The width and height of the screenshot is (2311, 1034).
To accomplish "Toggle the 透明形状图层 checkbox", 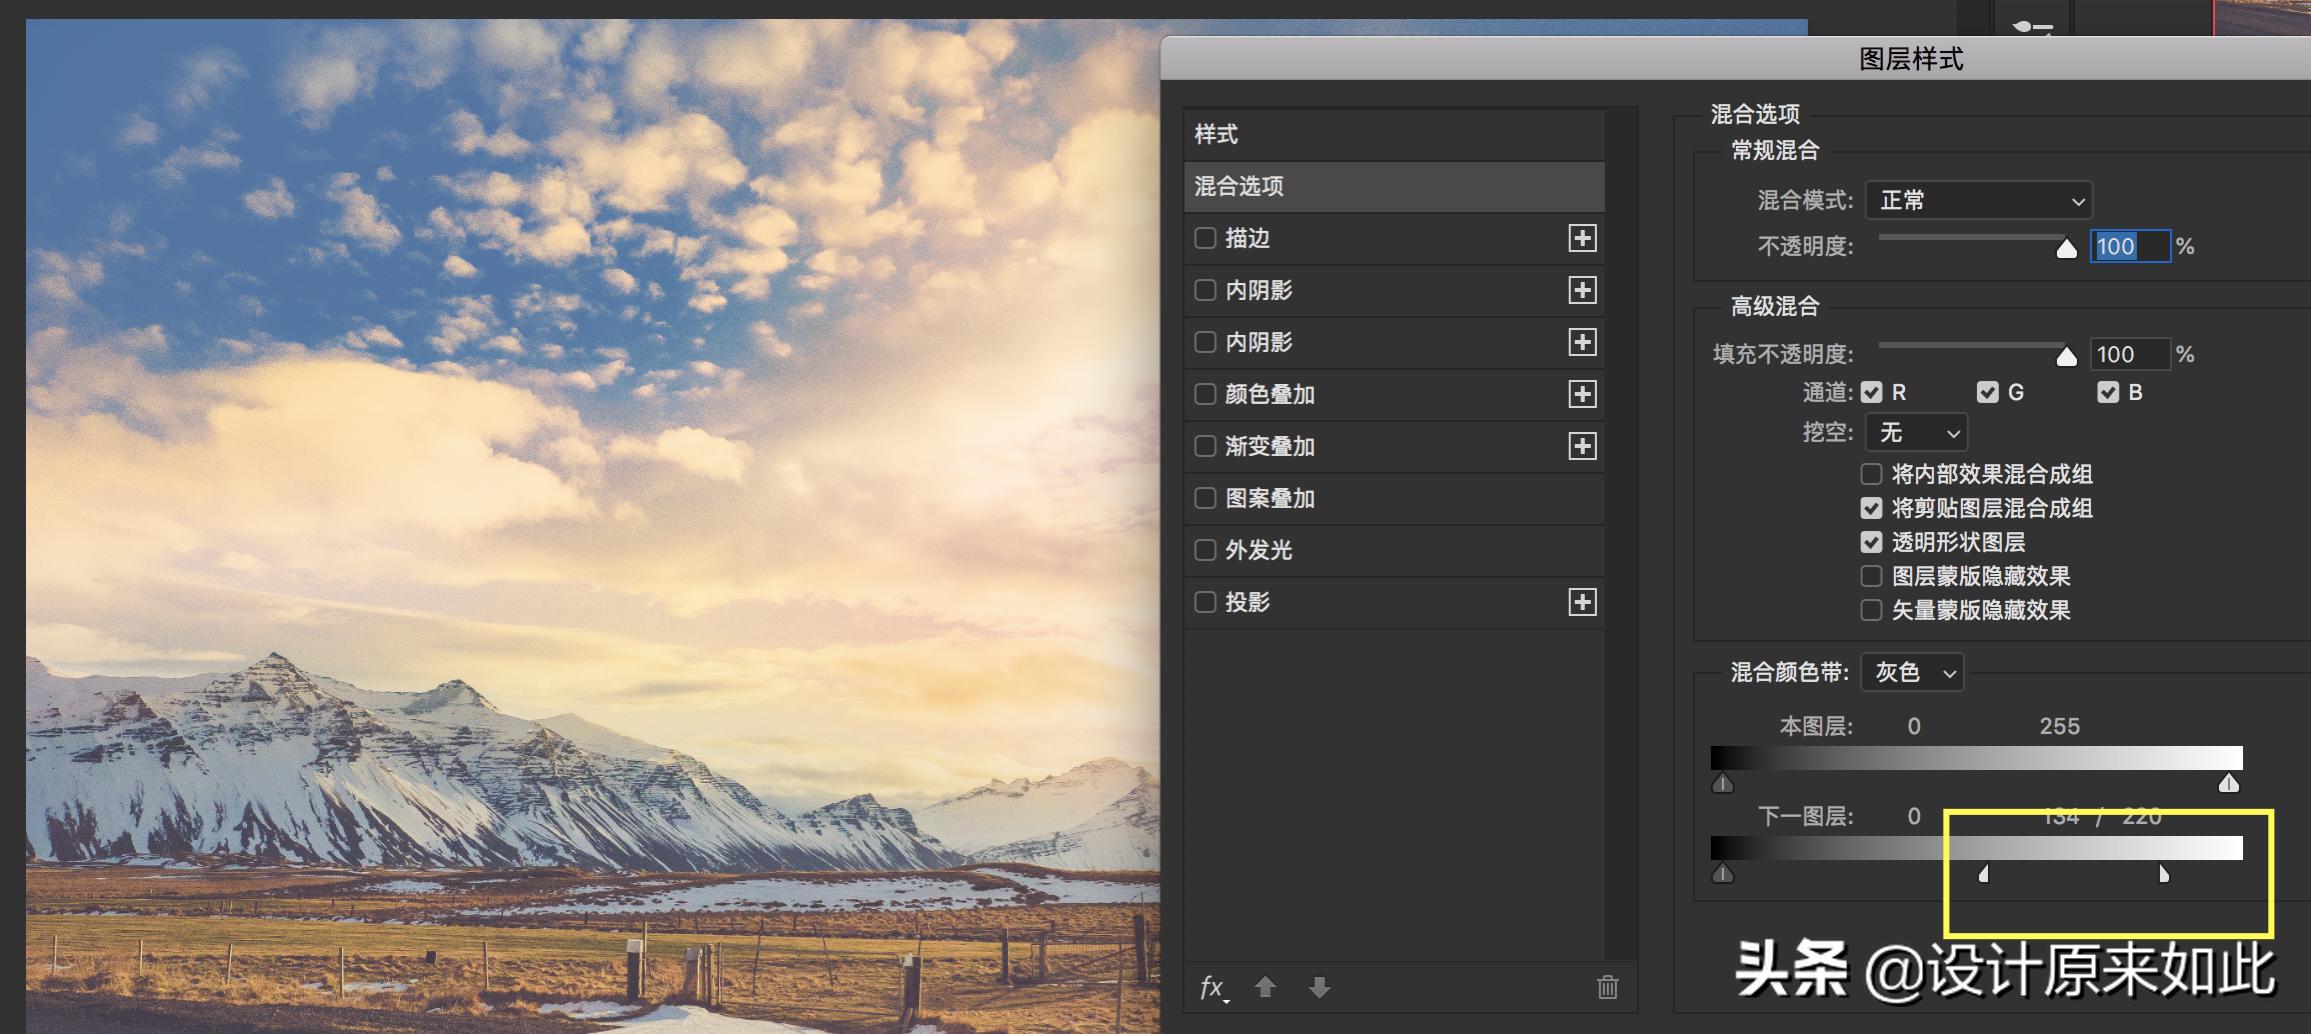I will pyautogui.click(x=1871, y=542).
